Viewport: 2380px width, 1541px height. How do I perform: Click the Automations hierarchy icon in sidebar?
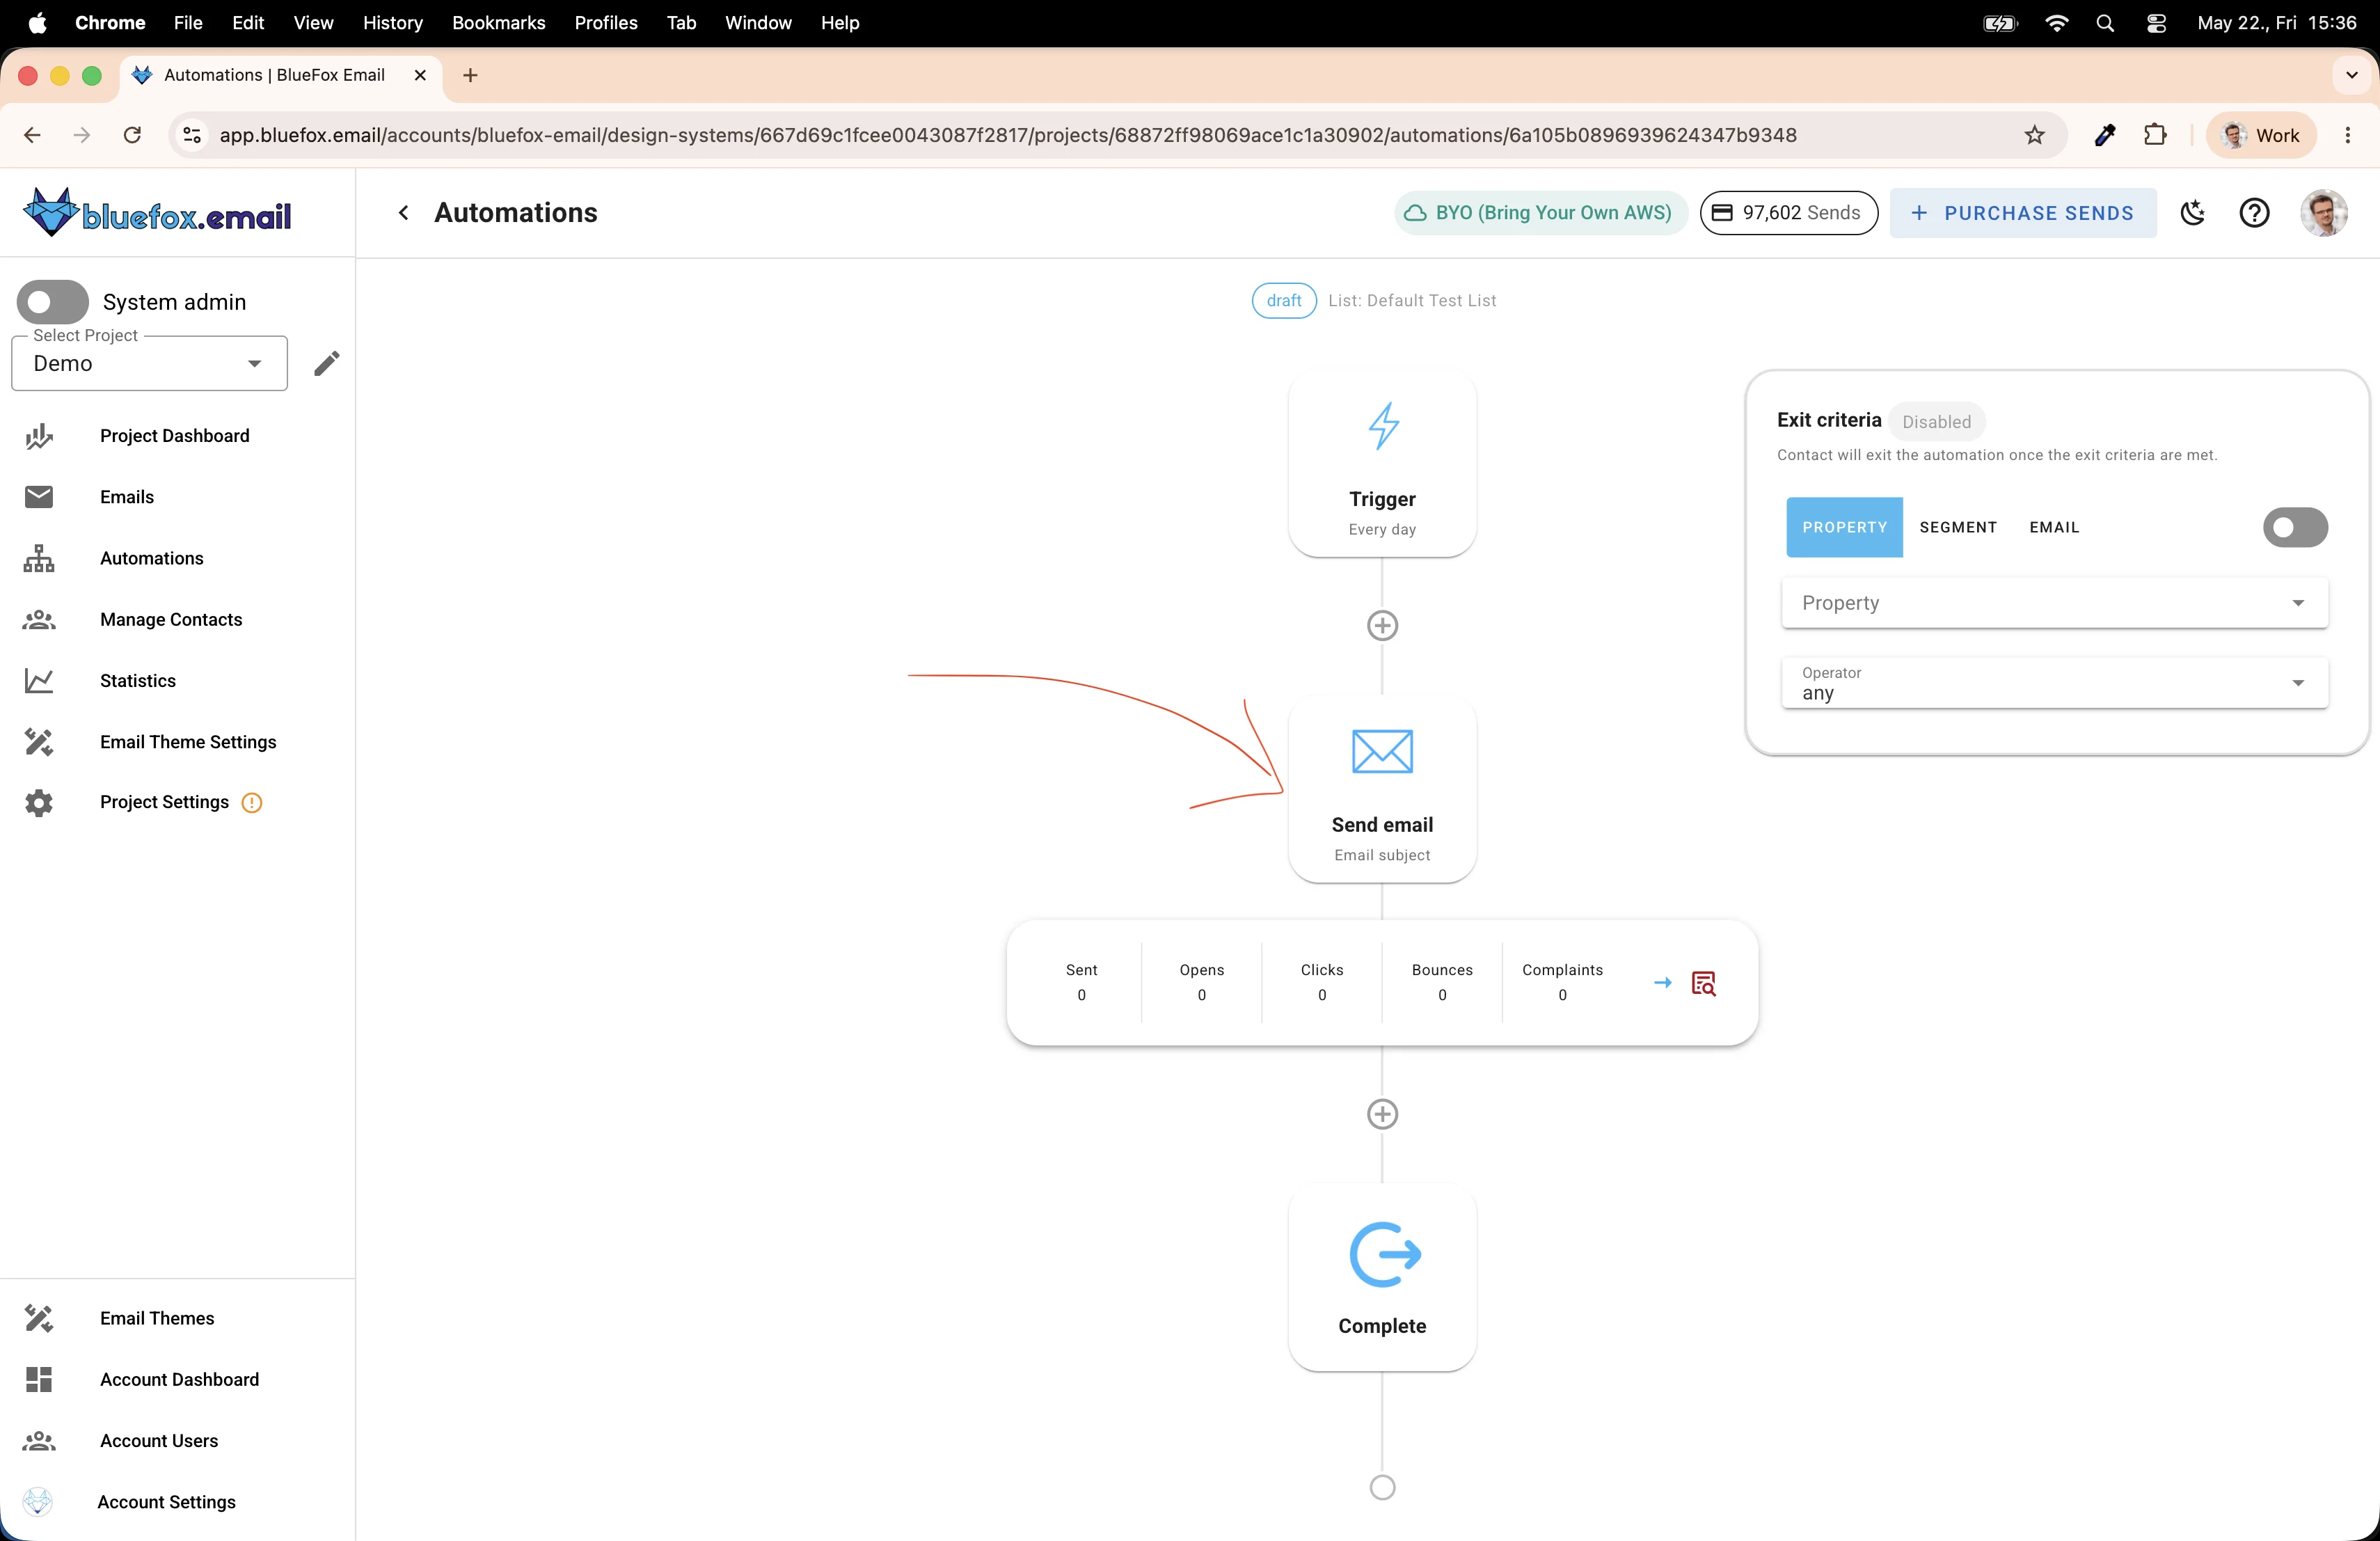[x=39, y=558]
